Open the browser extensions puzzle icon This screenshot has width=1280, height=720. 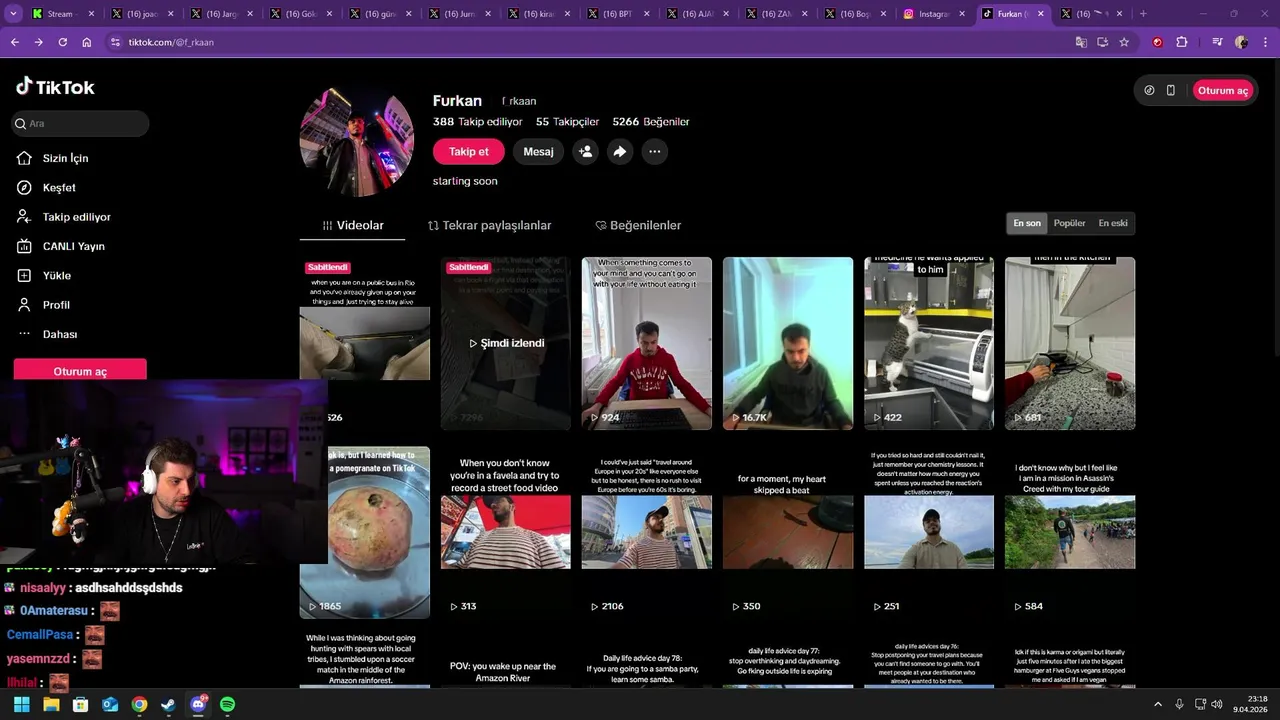[1182, 42]
